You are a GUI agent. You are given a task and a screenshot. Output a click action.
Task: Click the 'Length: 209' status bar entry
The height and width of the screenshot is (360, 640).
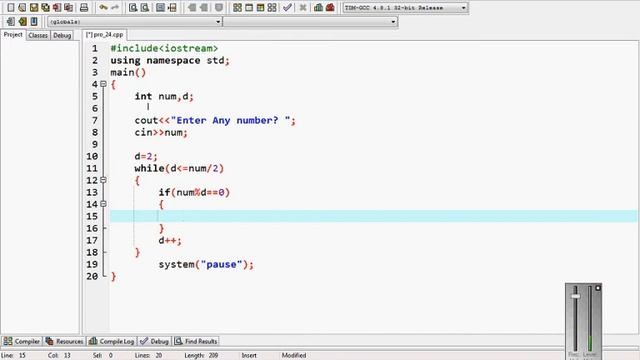pyautogui.click(x=201, y=356)
